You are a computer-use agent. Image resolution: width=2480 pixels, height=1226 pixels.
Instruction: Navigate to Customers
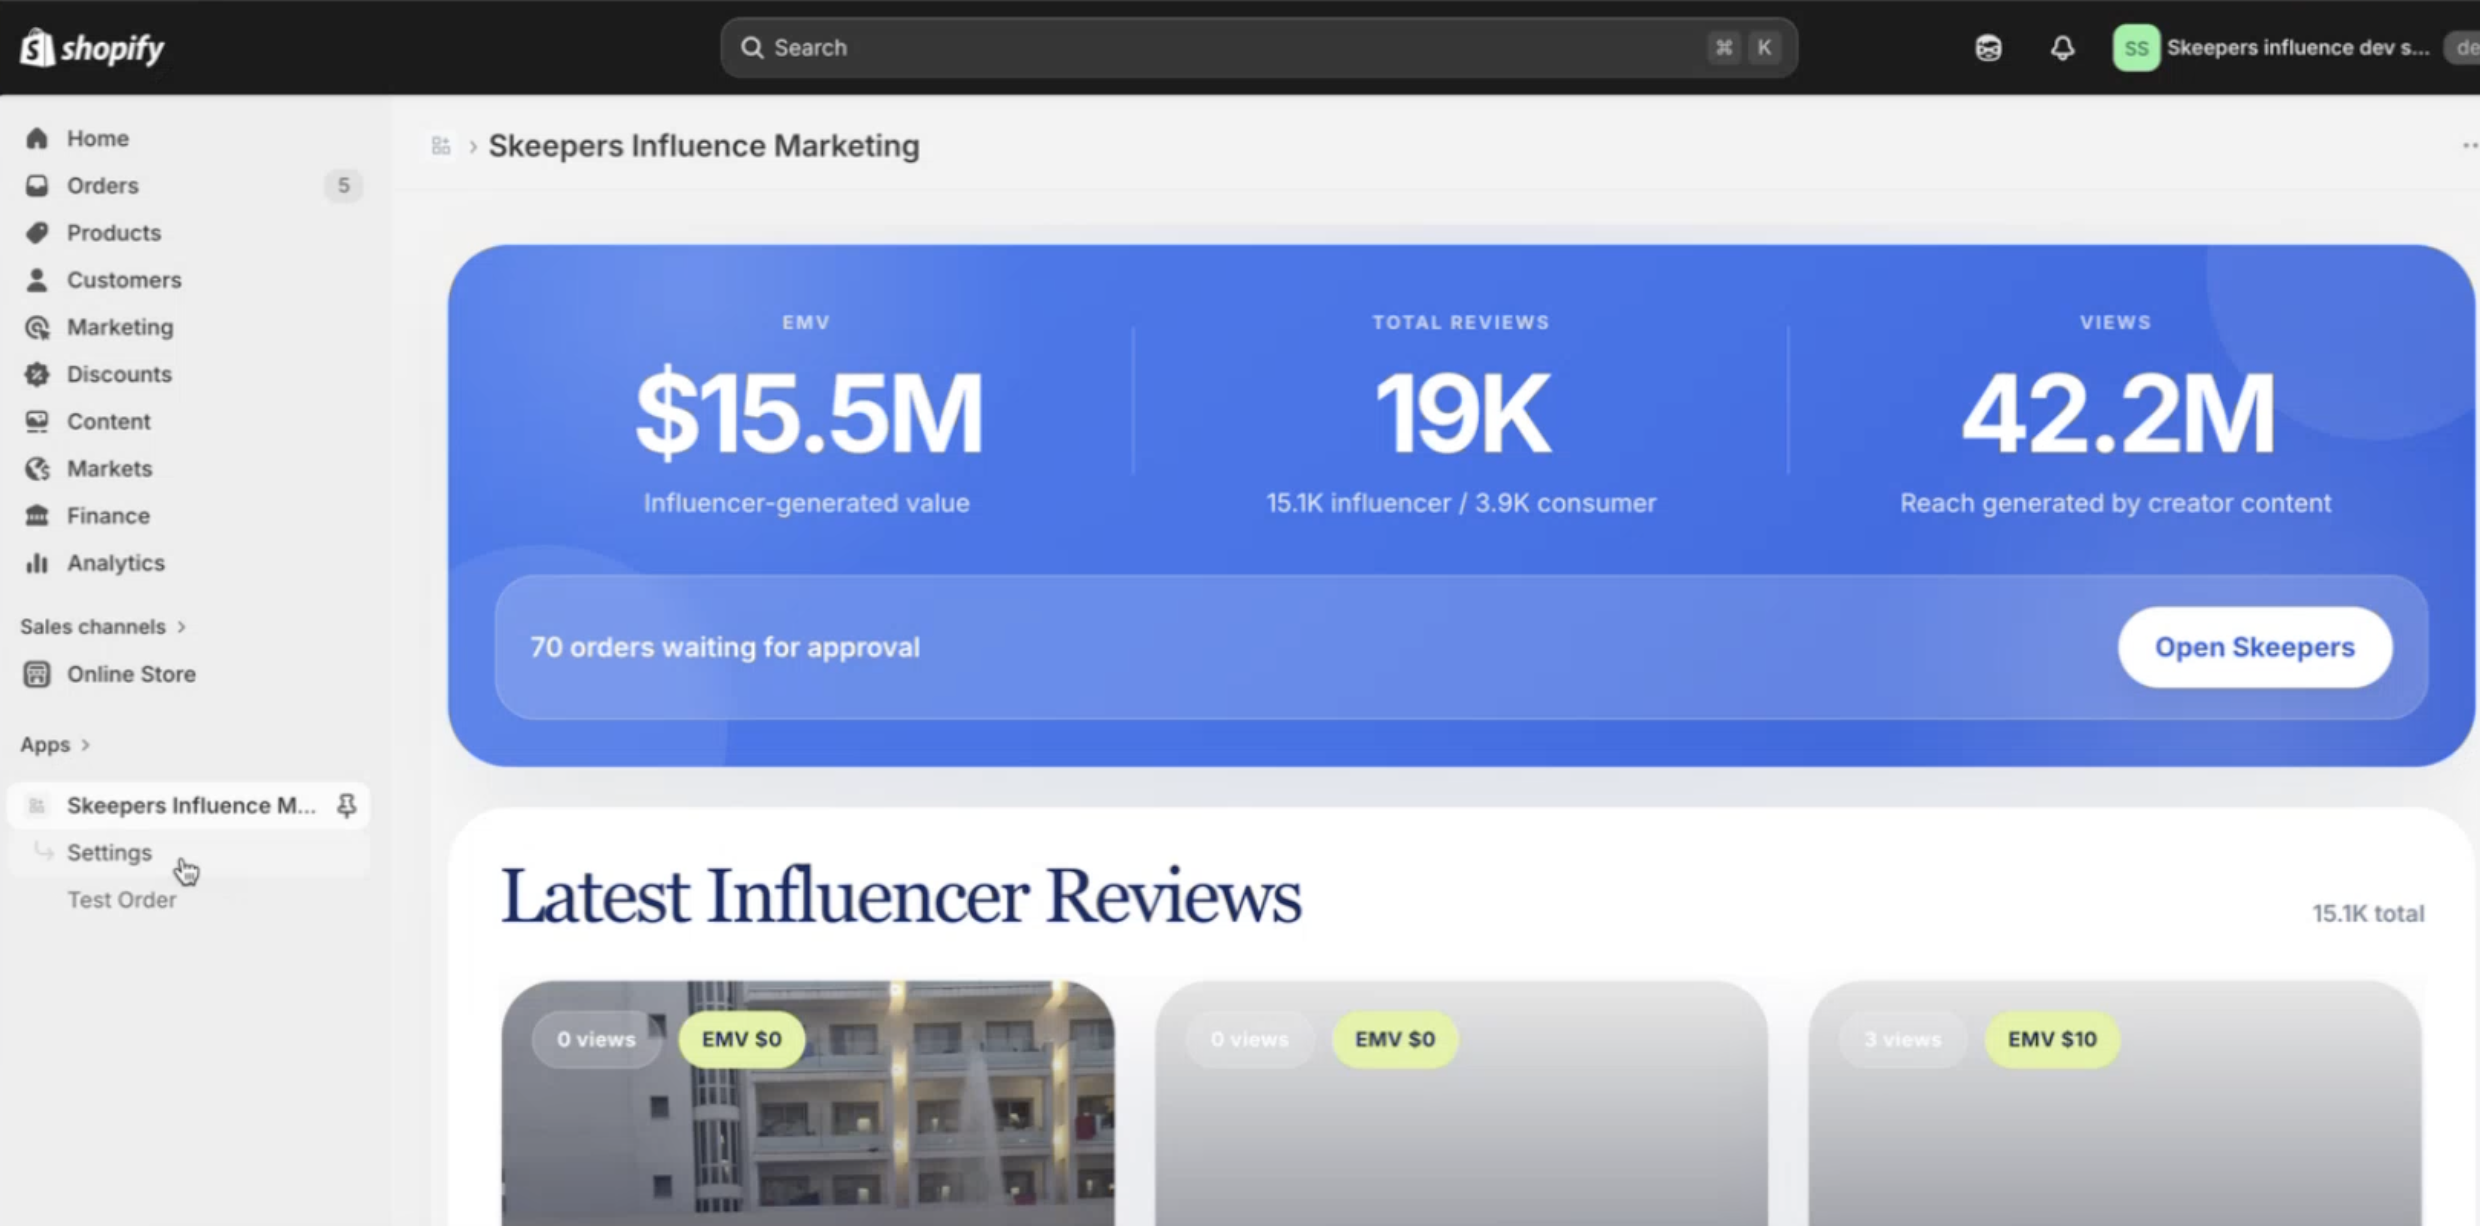124,279
